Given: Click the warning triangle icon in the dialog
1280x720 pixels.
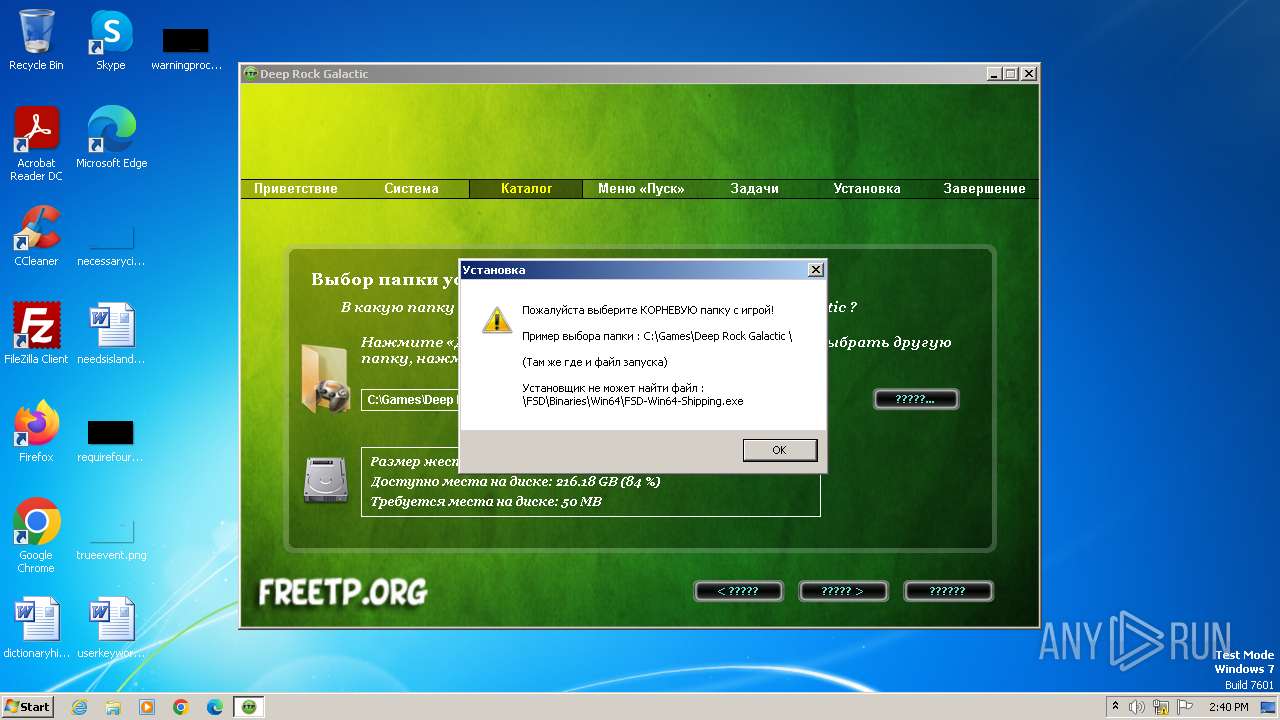Looking at the screenshot, I should coord(497,319).
